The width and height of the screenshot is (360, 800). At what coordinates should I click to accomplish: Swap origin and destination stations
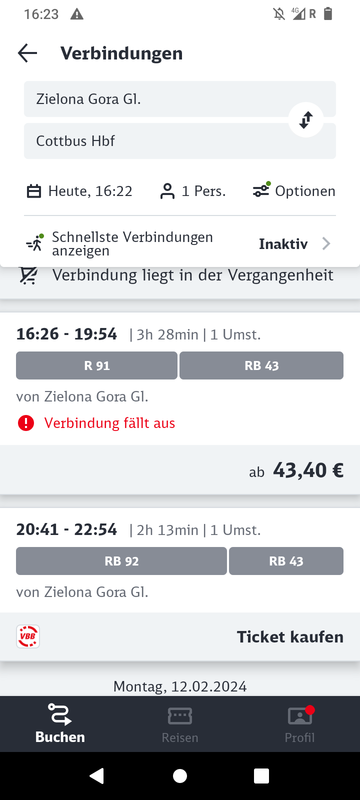[x=305, y=120]
